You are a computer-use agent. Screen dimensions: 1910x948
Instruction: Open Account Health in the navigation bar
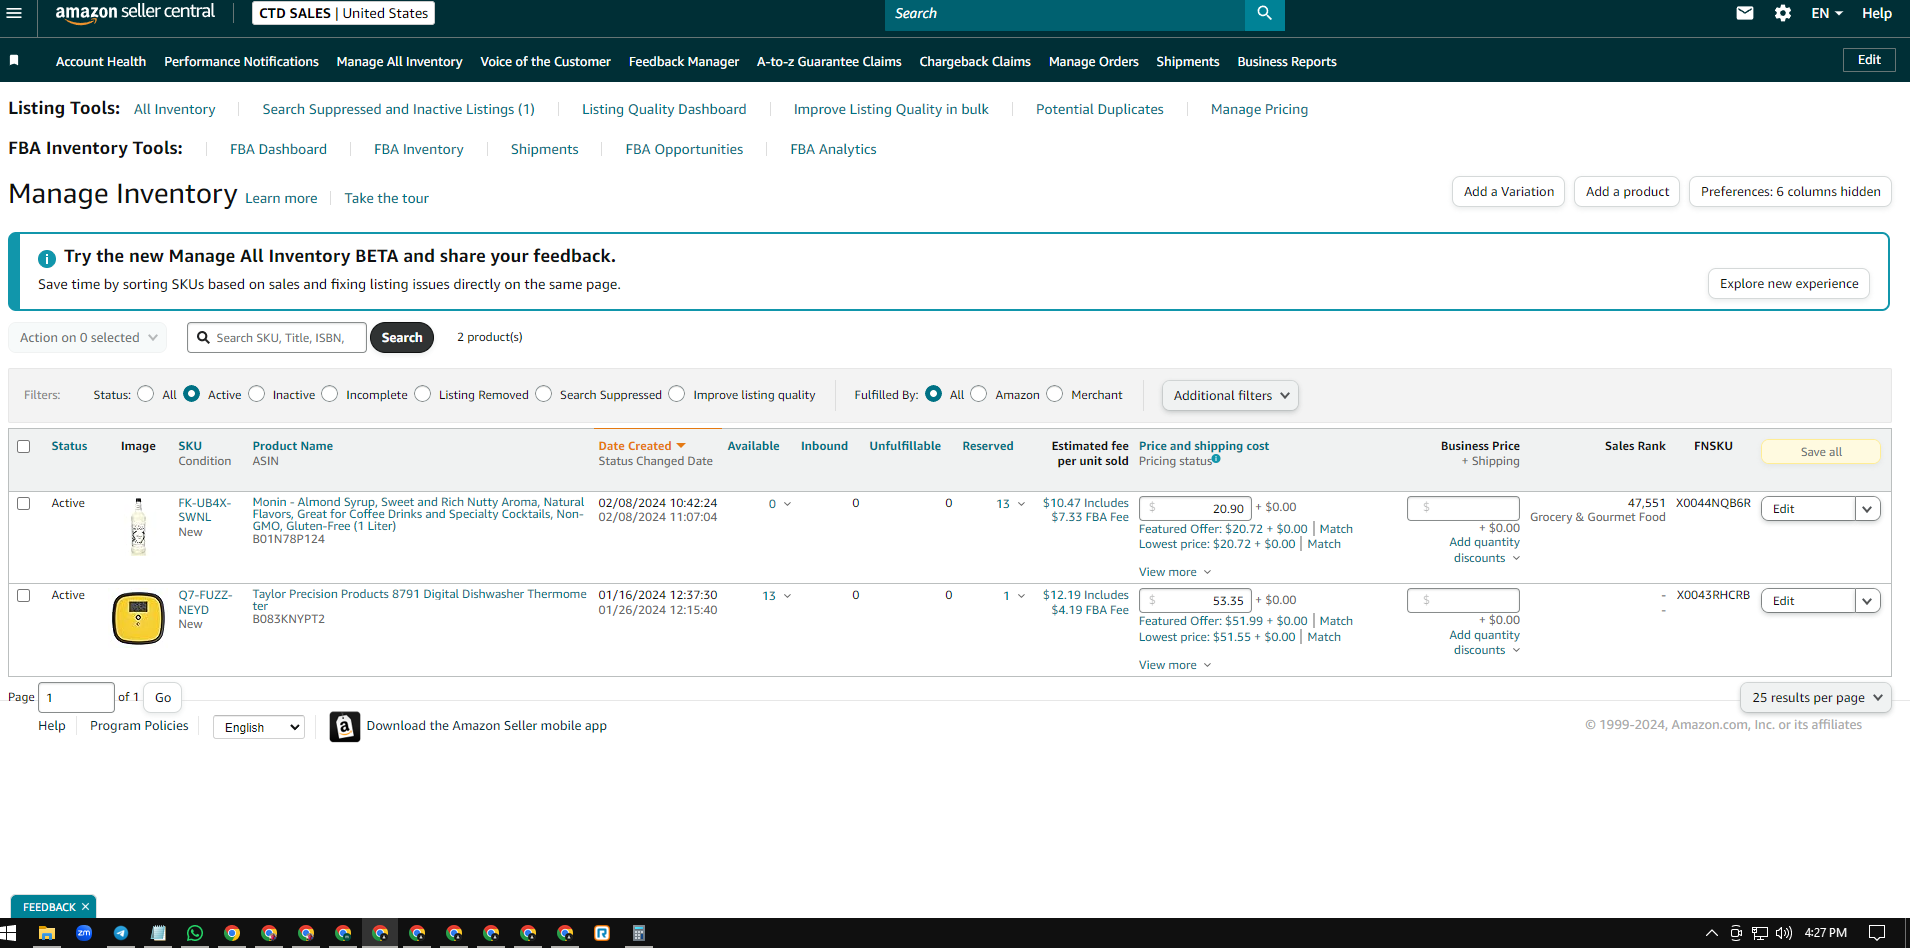click(x=101, y=61)
